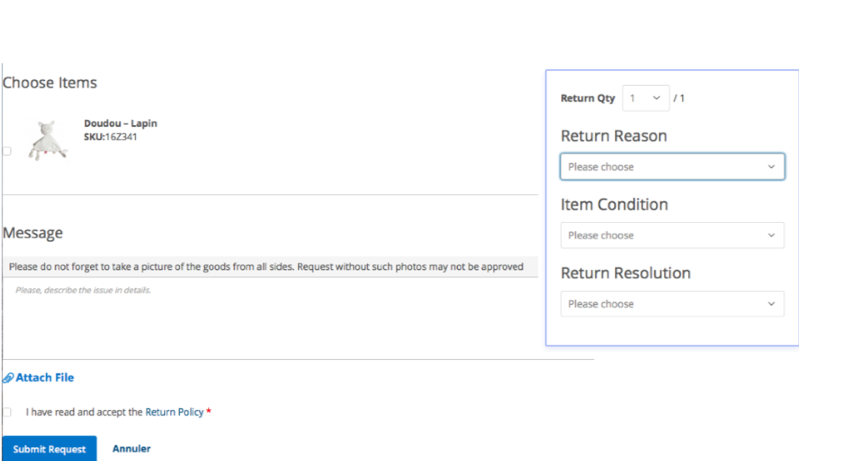Open the Return Policy link
The width and height of the screenshot is (854, 474).
pos(174,412)
